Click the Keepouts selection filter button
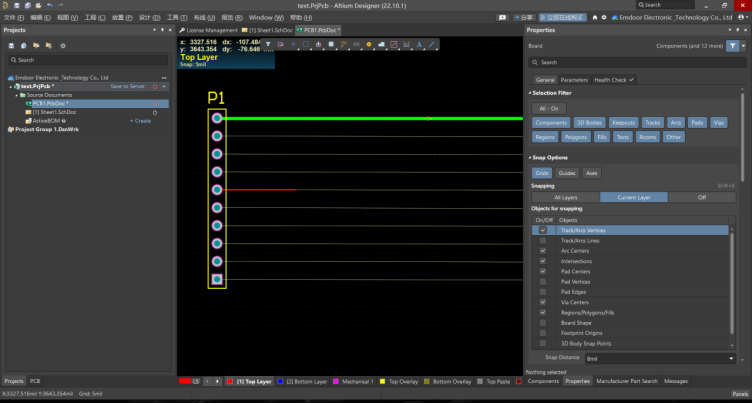This screenshot has width=753, height=404. tap(623, 122)
